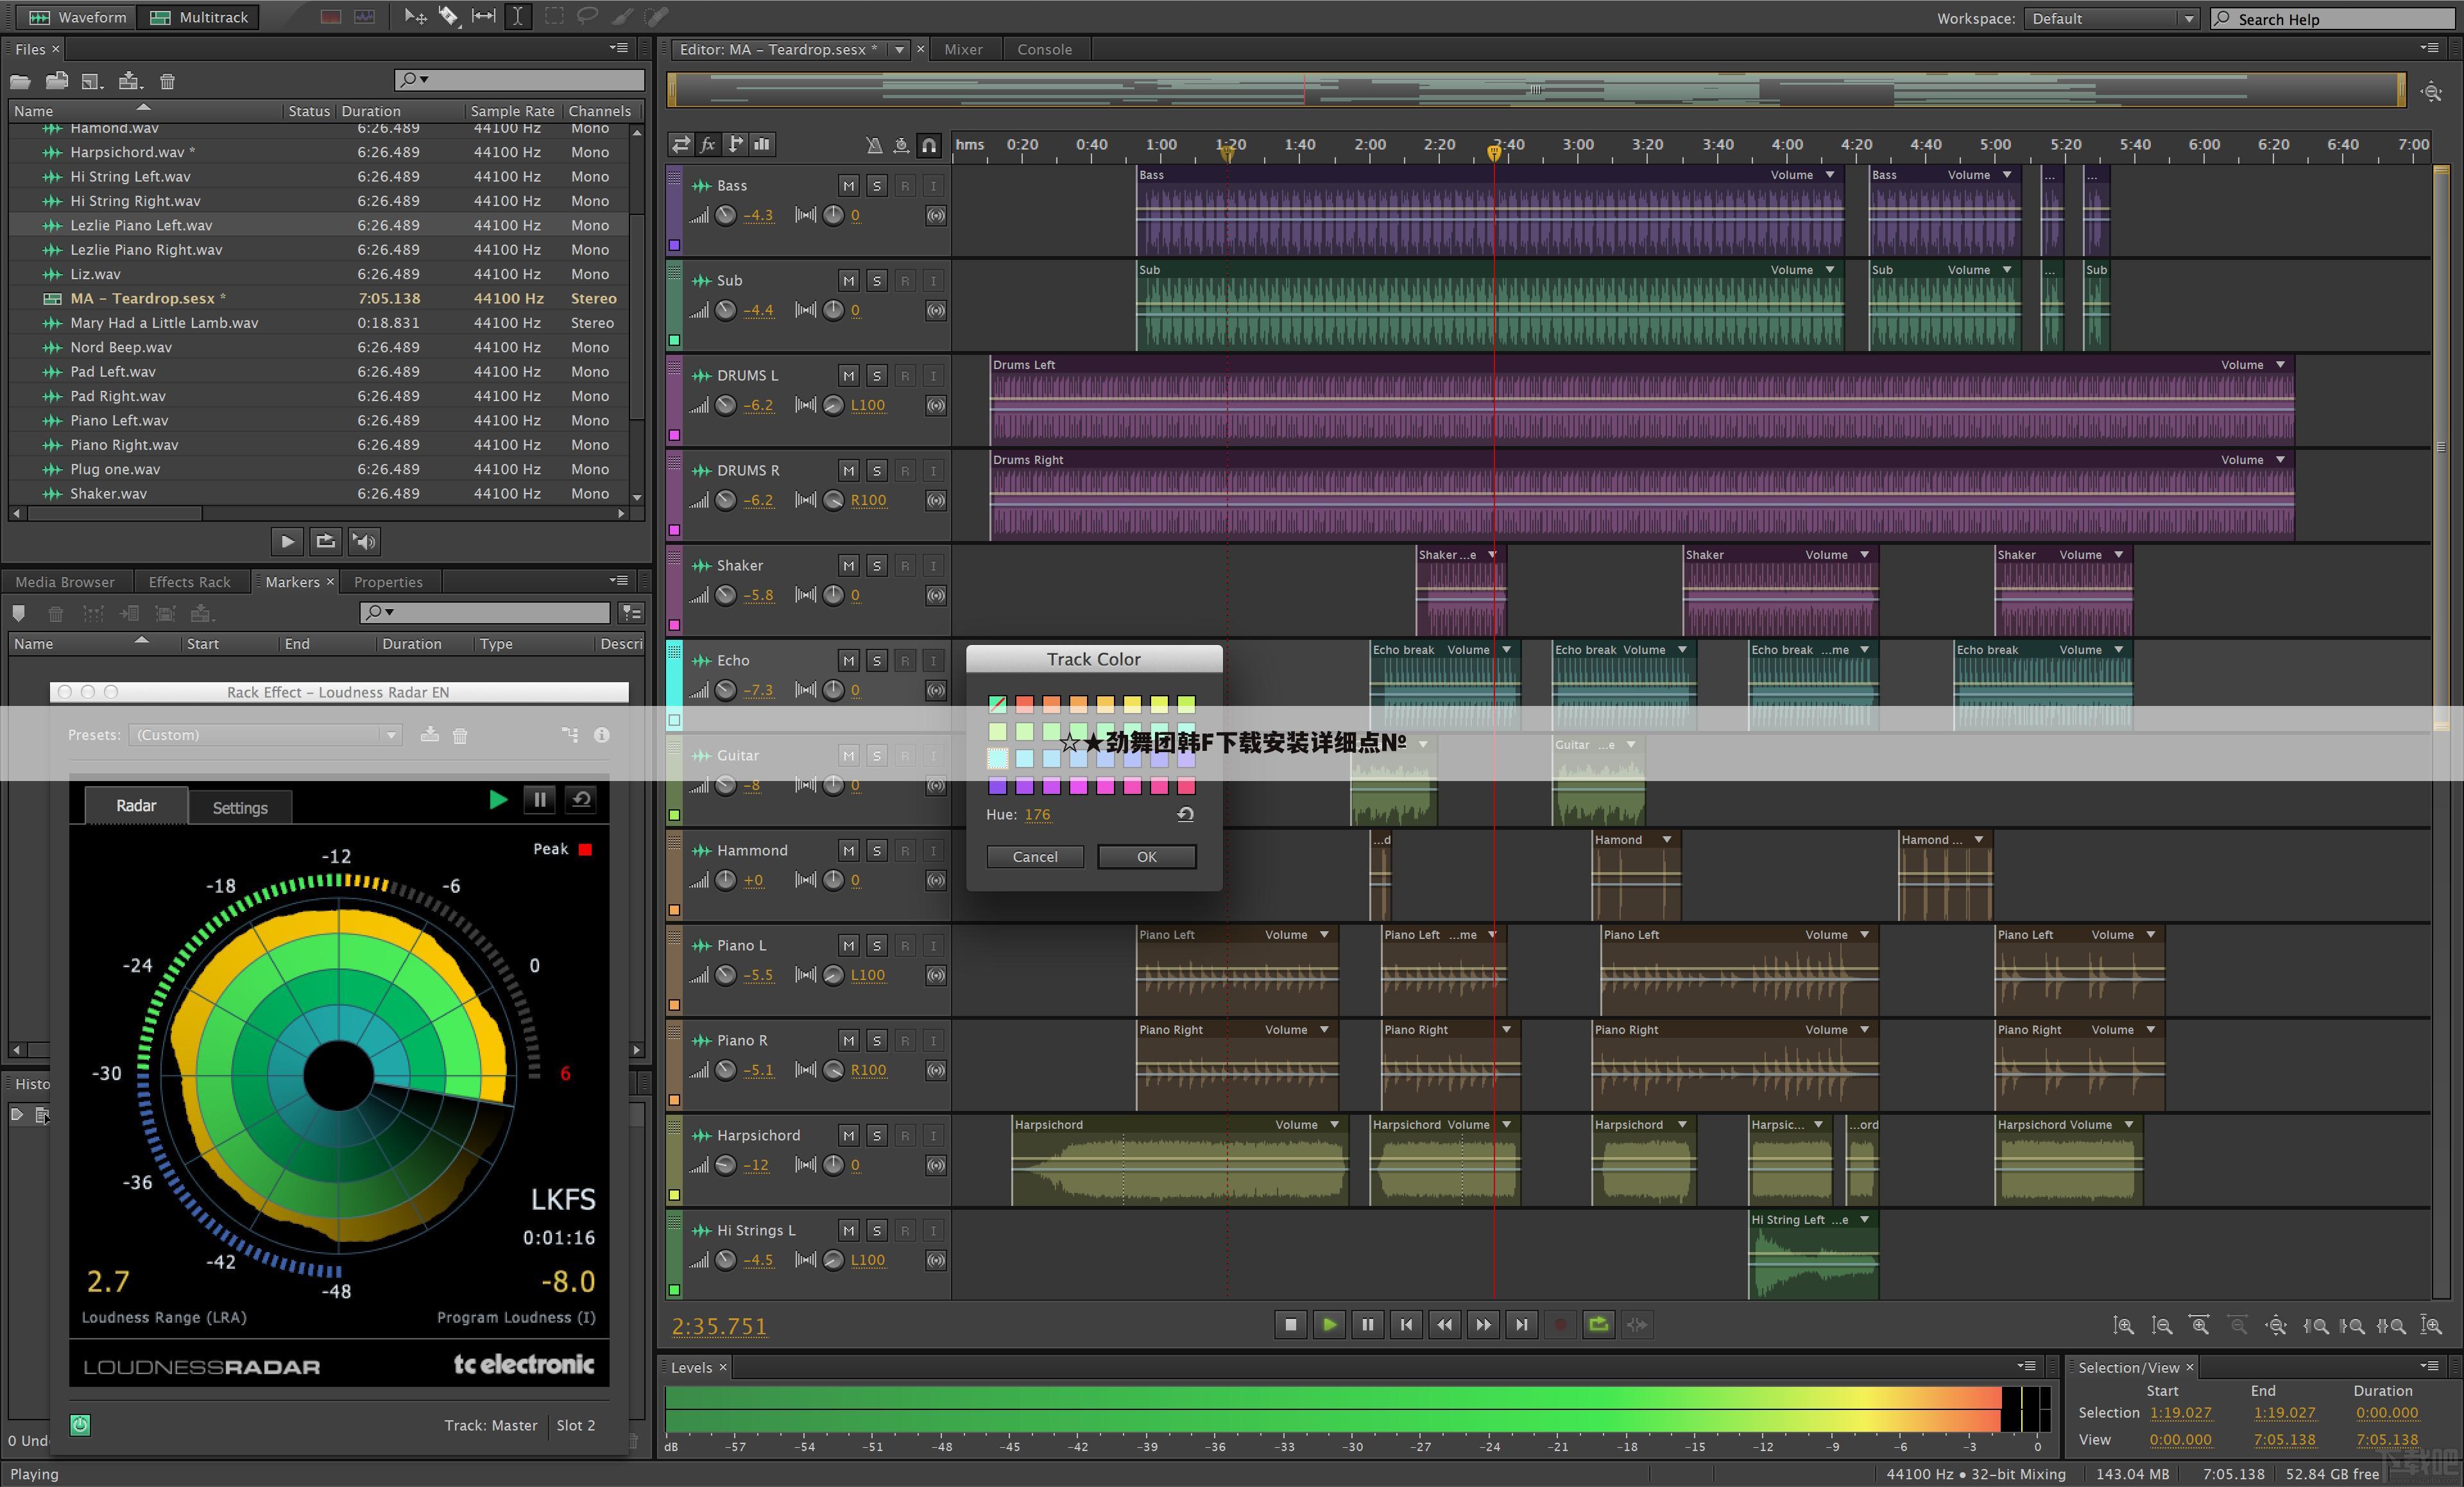Switch to Multitrack view
The width and height of the screenshot is (2464, 1487).
point(199,17)
